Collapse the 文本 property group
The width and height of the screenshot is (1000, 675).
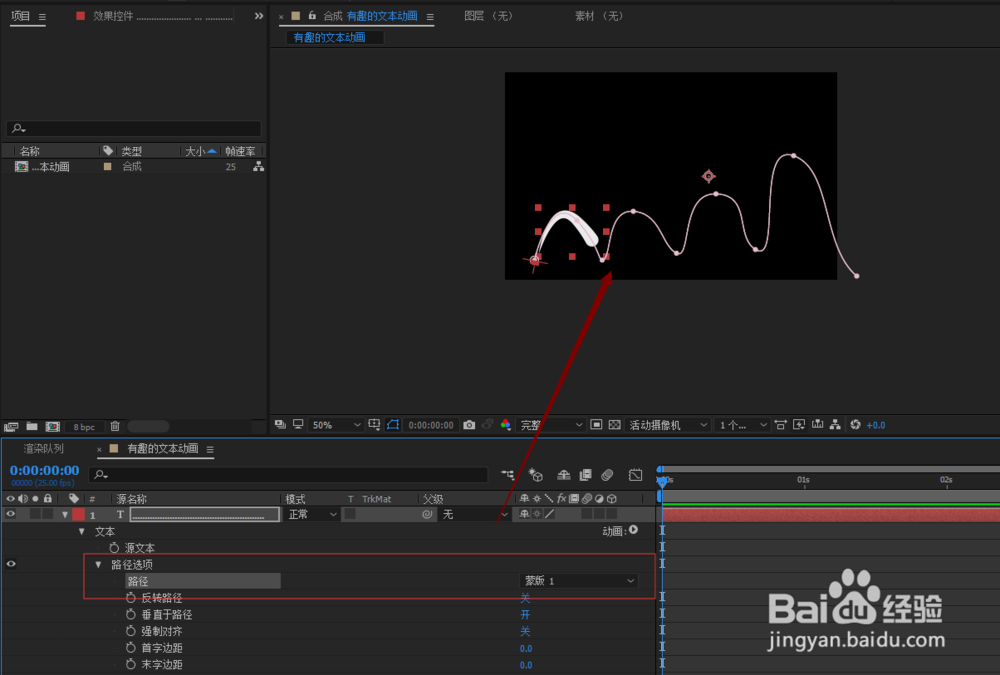click(81, 531)
